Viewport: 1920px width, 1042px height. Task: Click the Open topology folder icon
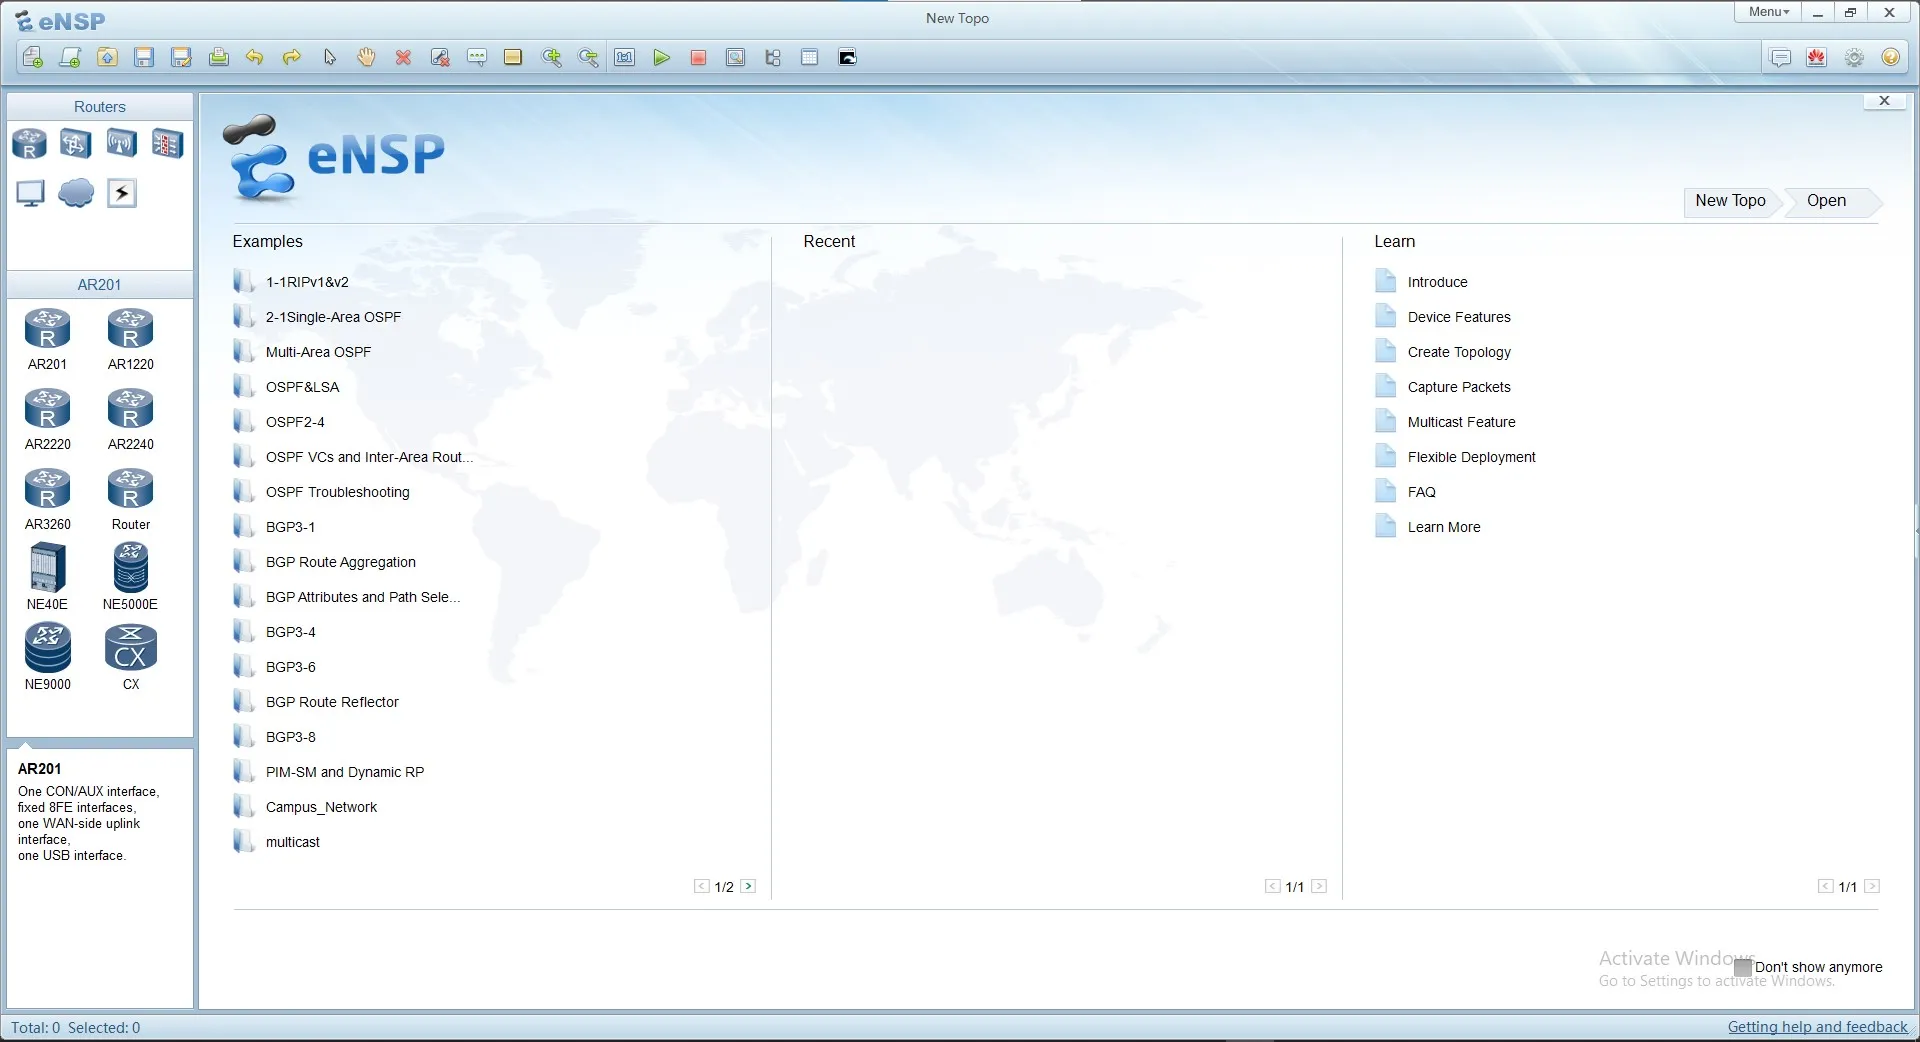coord(107,57)
